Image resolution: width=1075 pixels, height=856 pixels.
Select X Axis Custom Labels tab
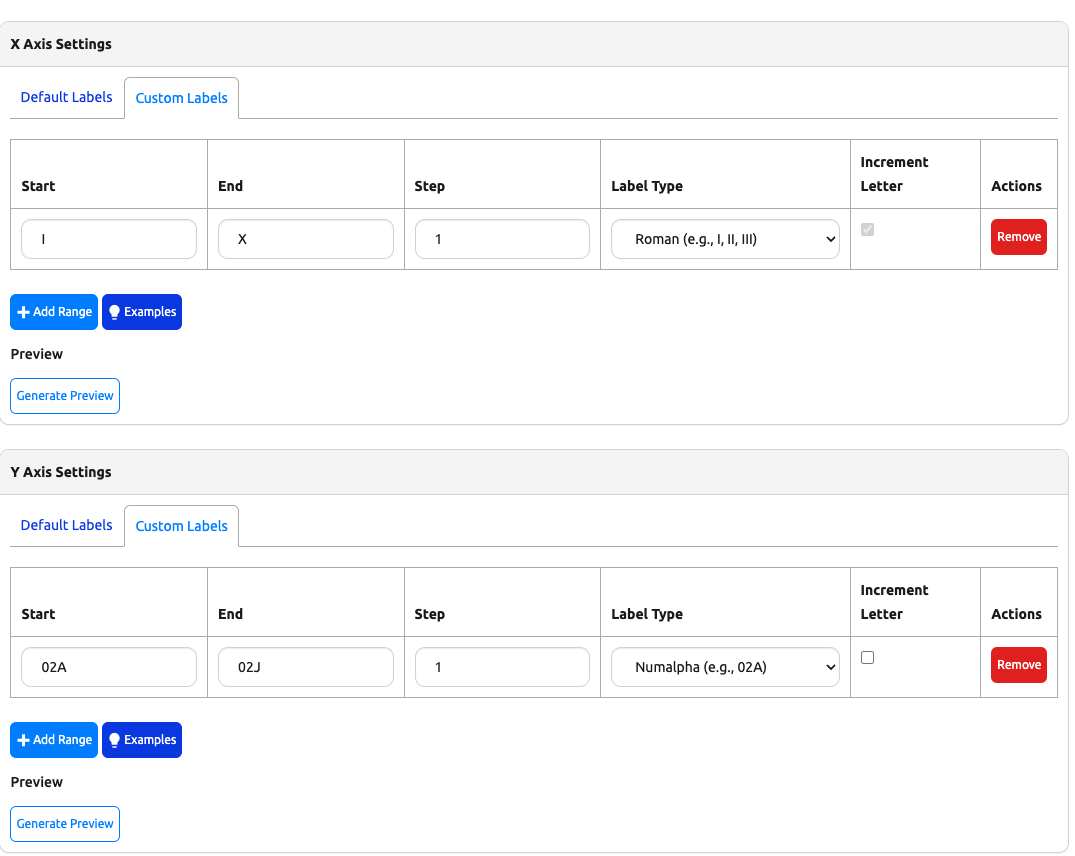click(x=181, y=98)
